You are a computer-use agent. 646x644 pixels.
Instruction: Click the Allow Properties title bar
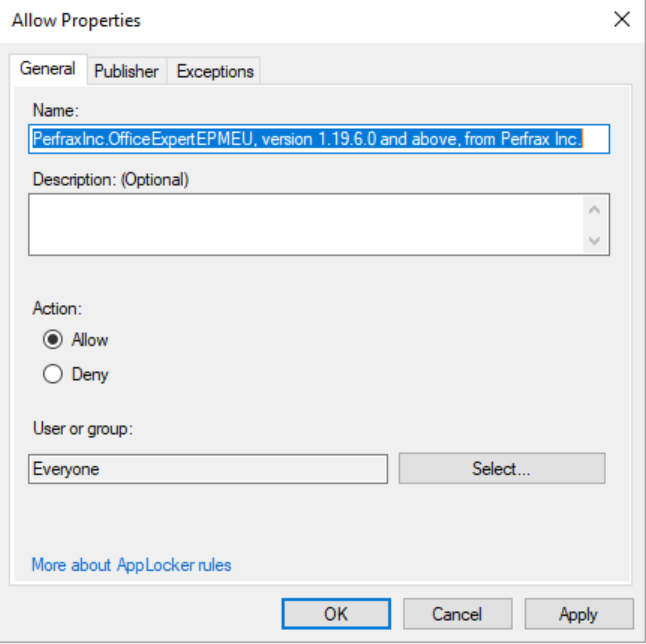300,20
